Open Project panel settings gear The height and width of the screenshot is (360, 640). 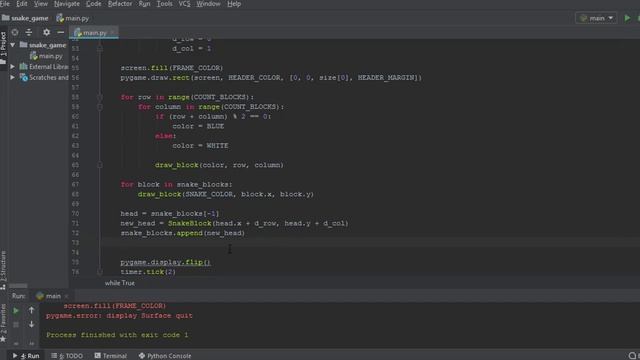[x=47, y=32]
